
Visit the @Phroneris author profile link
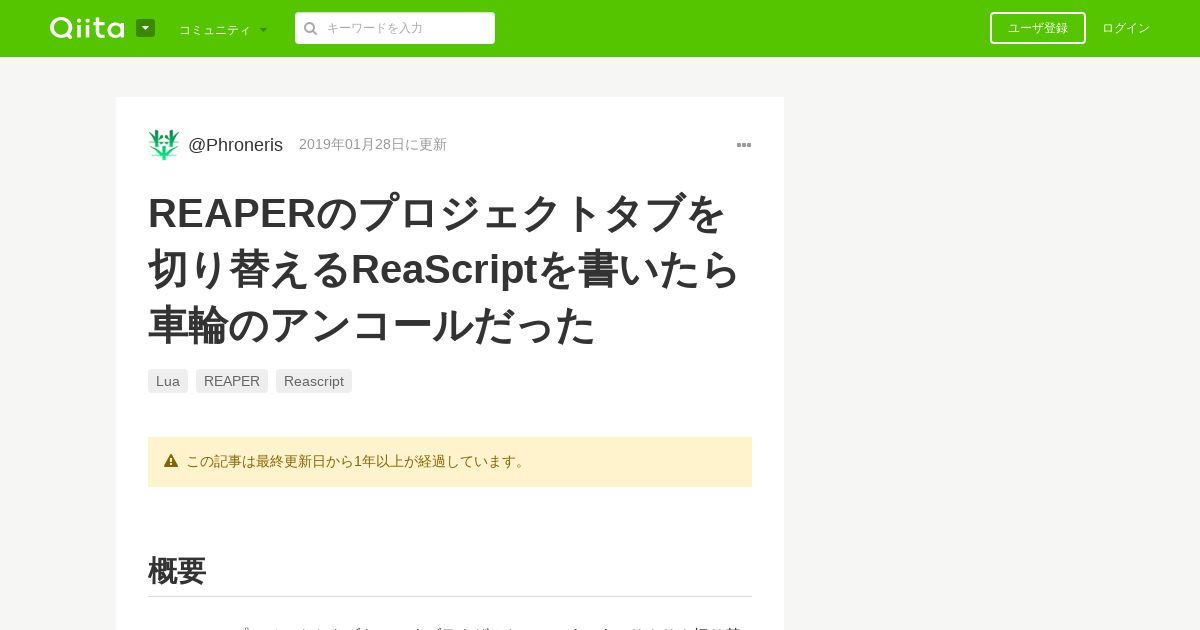point(235,145)
